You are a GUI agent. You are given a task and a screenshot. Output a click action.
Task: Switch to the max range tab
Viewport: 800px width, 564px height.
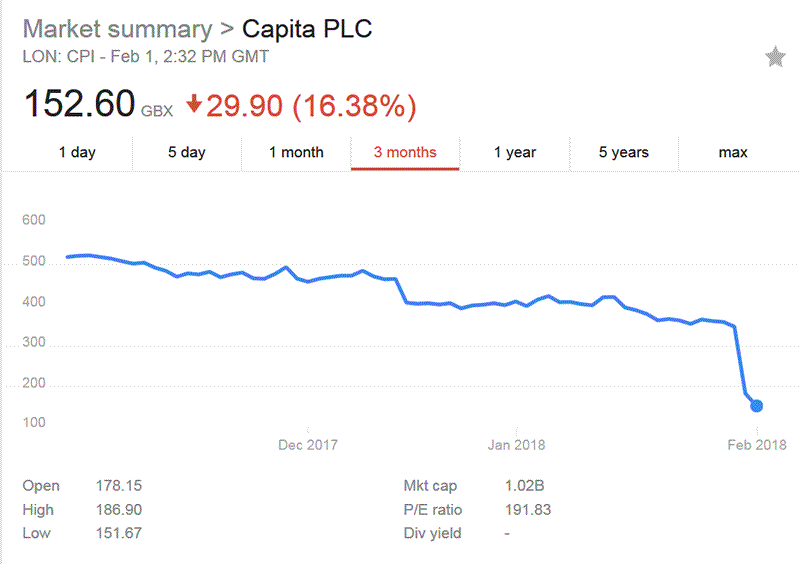coord(733,153)
